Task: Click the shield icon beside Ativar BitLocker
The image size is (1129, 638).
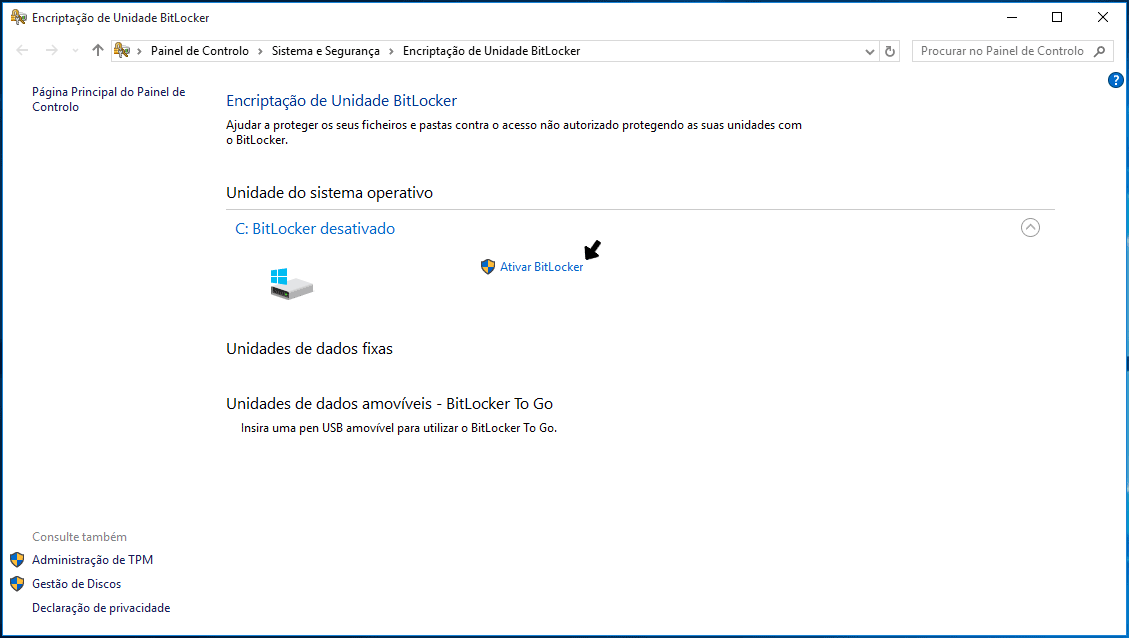Action: (x=488, y=266)
